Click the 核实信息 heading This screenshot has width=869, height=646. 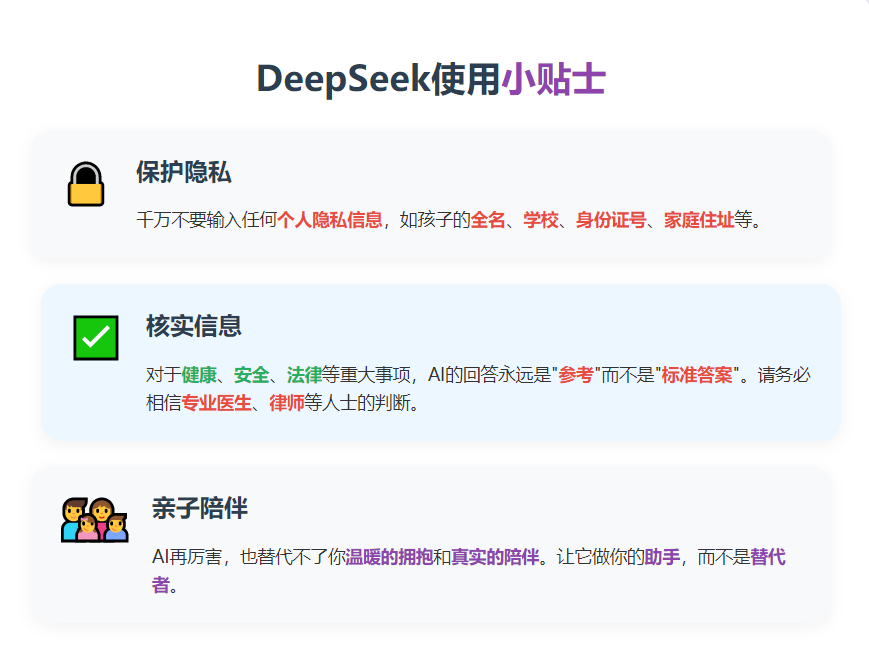click(x=194, y=326)
